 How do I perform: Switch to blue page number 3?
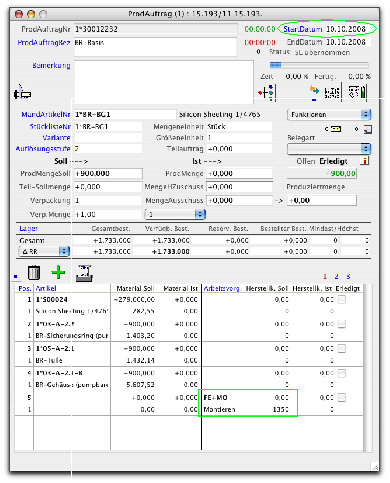(348, 276)
